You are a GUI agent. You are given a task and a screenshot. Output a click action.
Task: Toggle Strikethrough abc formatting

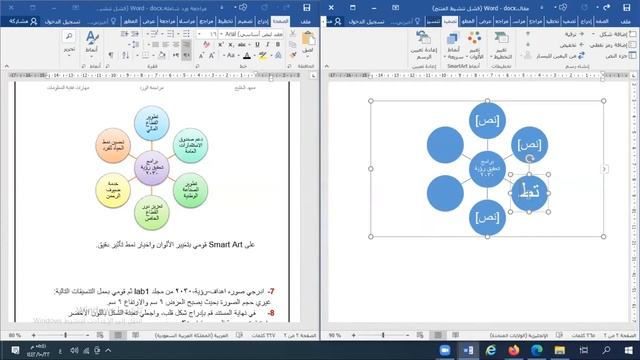[242, 44]
